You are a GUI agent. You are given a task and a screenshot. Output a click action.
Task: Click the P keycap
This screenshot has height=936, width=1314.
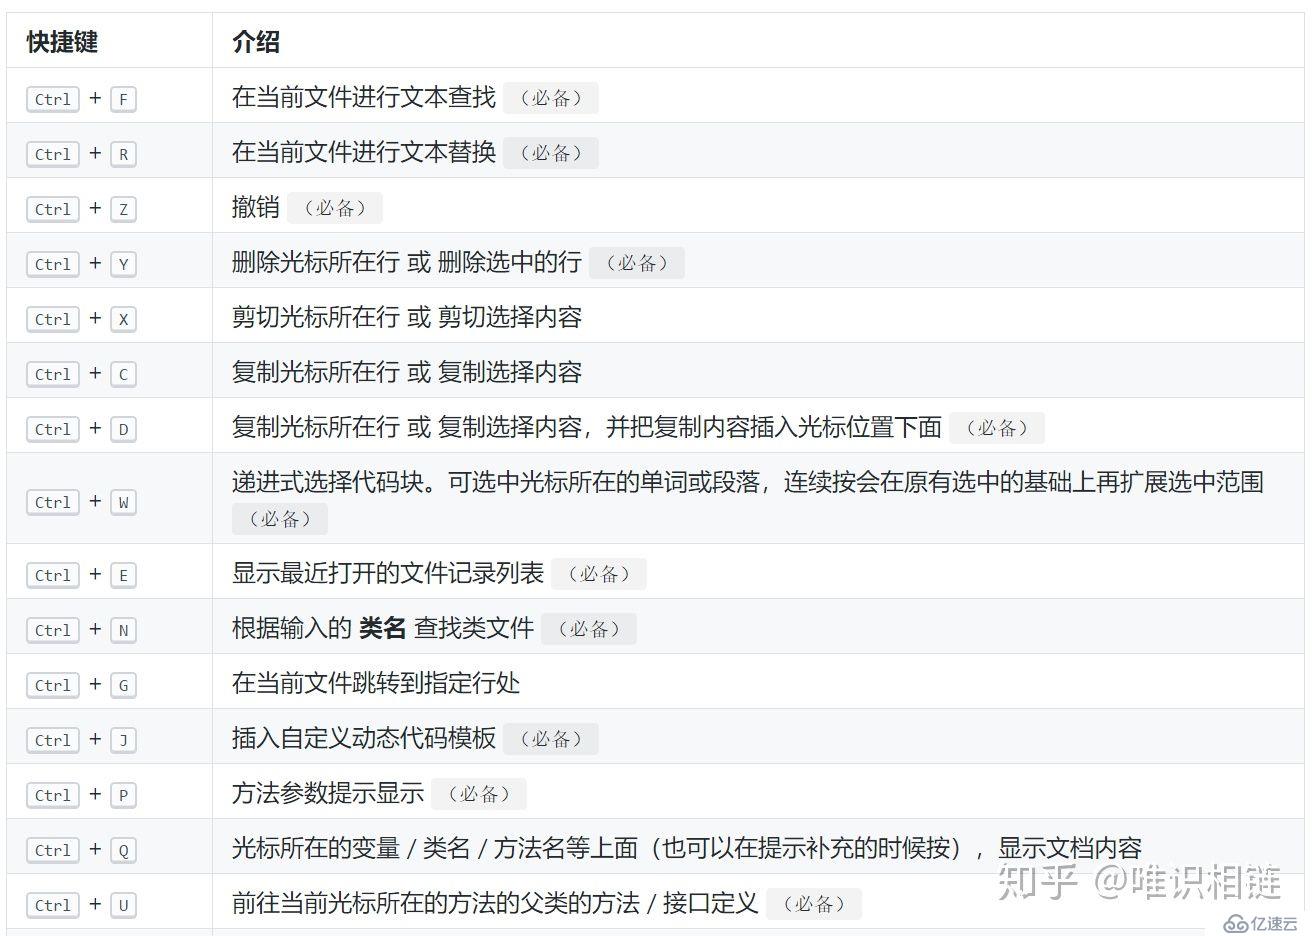point(123,795)
